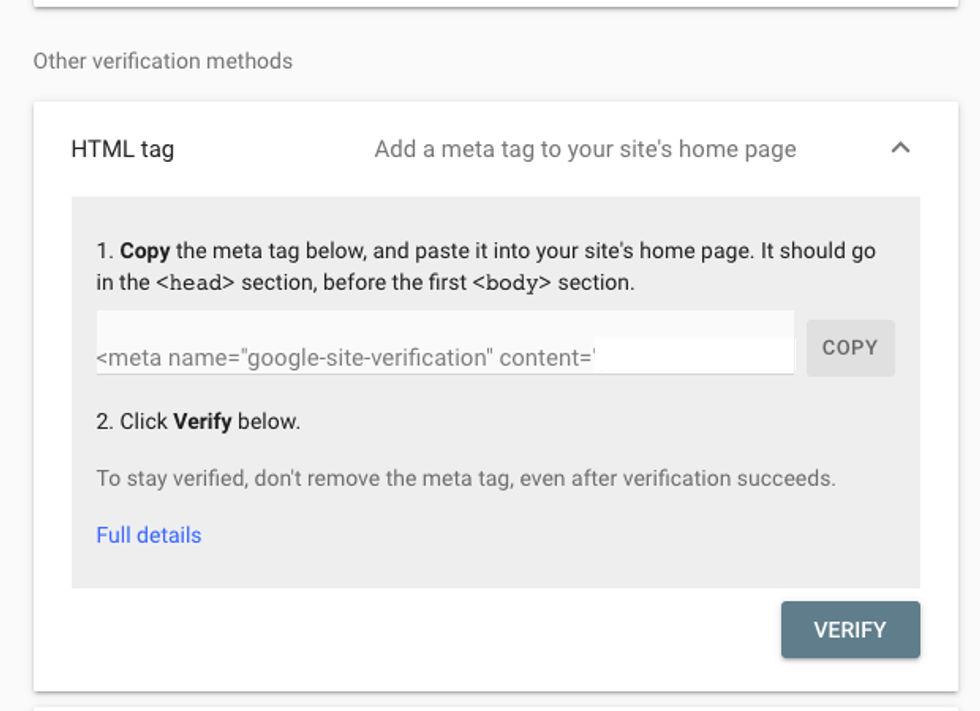Collapse the HTML tag section chevron
This screenshot has height=711, width=980.
coord(900,148)
